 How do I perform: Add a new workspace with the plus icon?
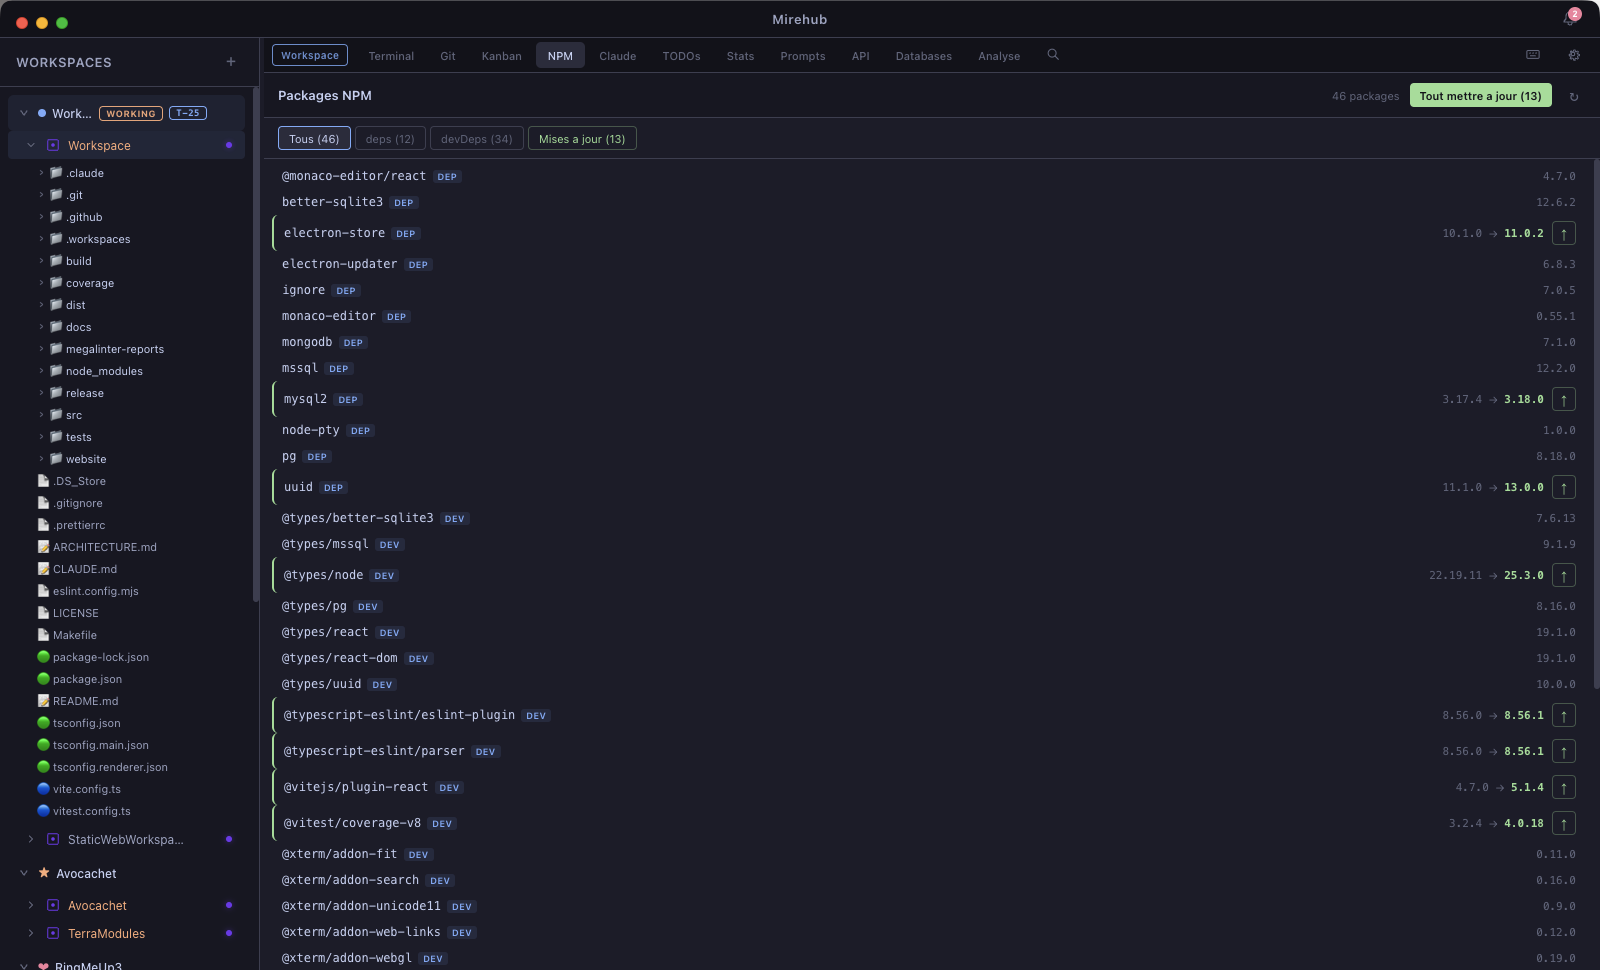[x=230, y=61]
